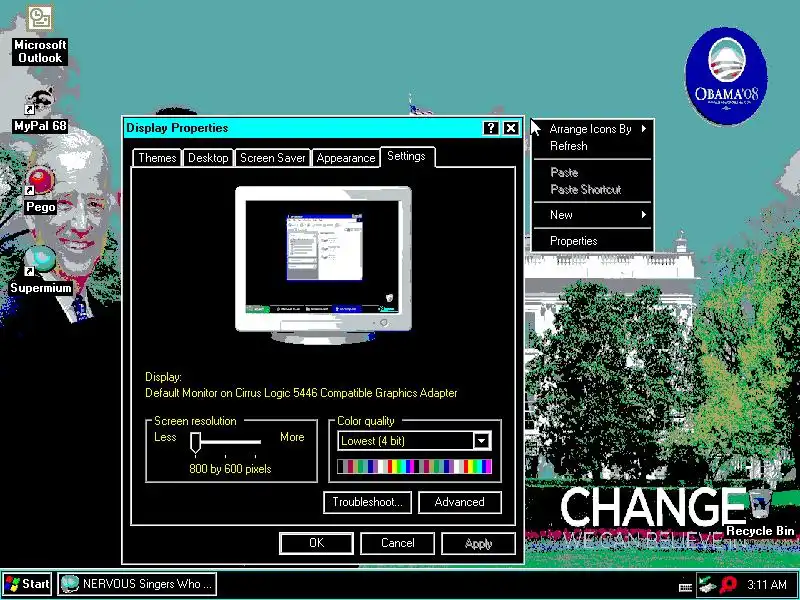Switch to the Desktop tab
The width and height of the screenshot is (800, 600).
(x=208, y=158)
